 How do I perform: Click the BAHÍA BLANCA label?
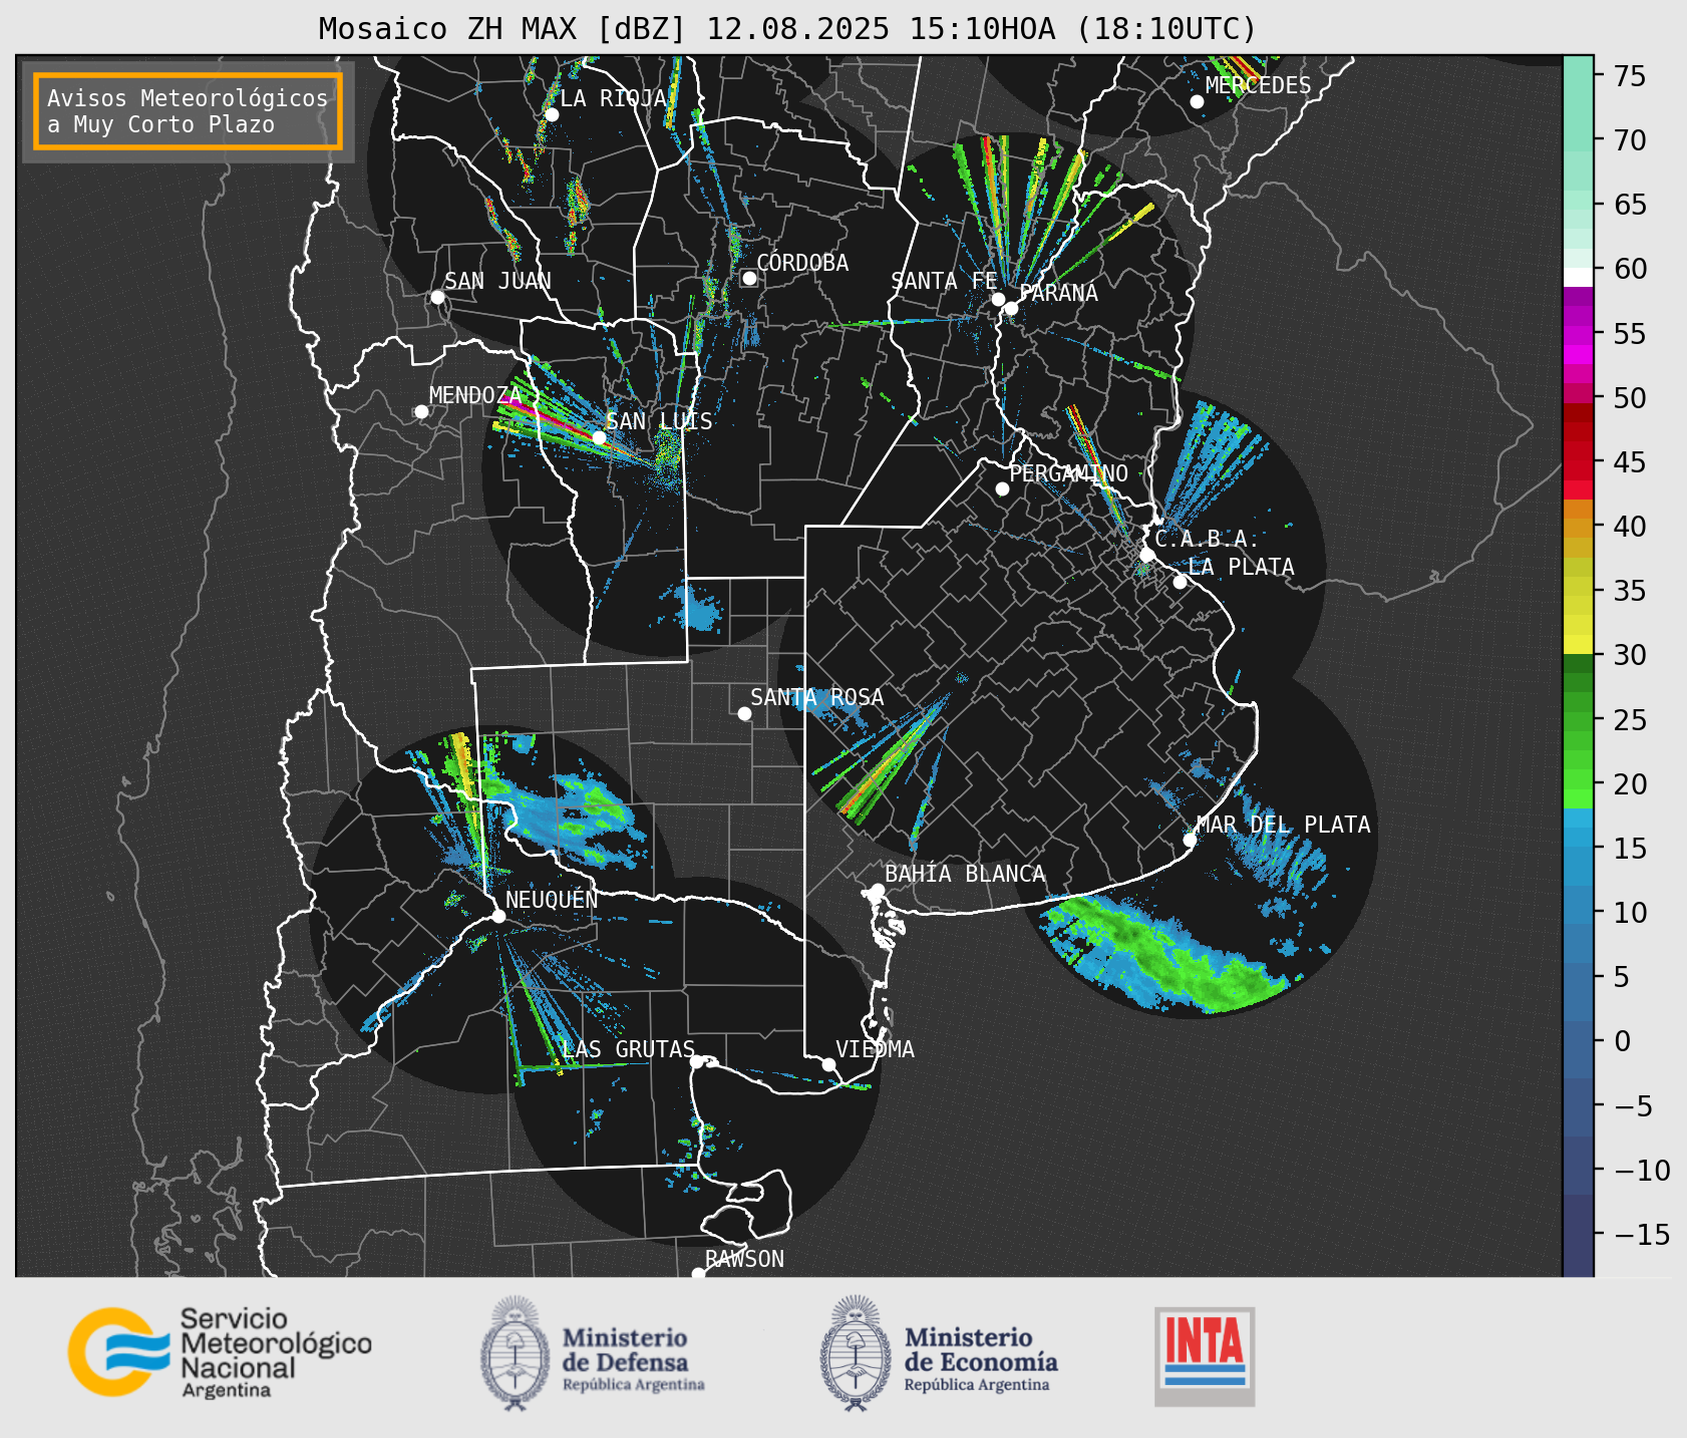(965, 874)
